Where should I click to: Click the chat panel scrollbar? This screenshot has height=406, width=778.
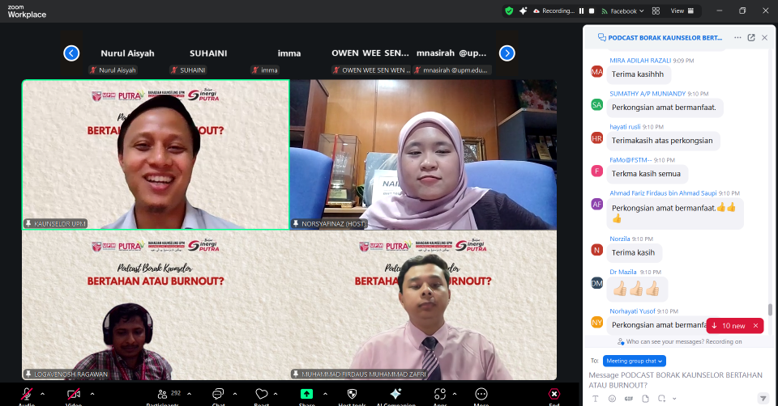(770, 310)
